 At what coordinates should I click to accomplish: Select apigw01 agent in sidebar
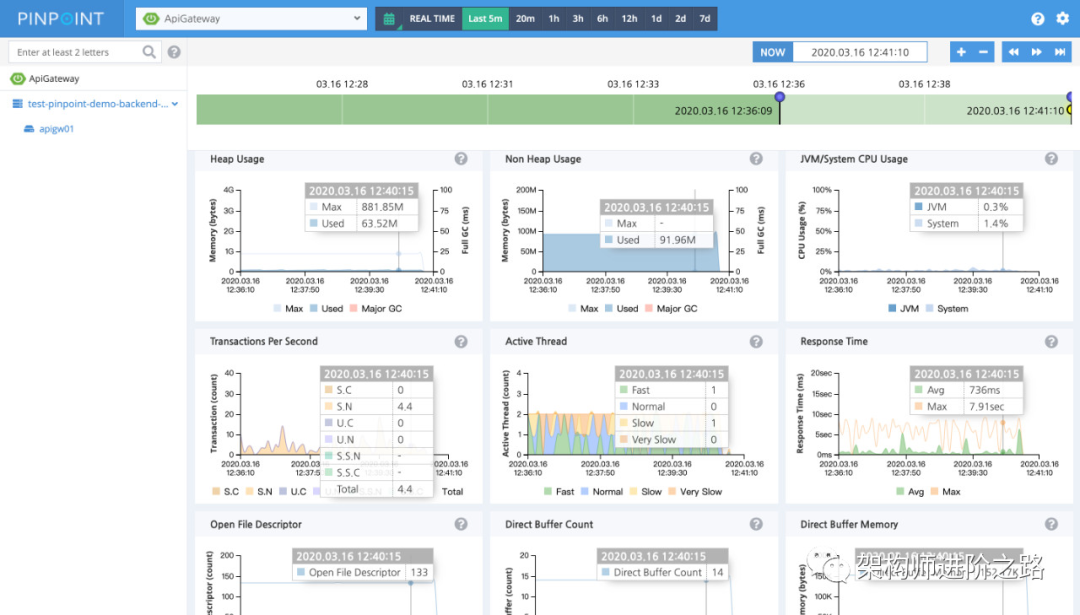(x=56, y=129)
